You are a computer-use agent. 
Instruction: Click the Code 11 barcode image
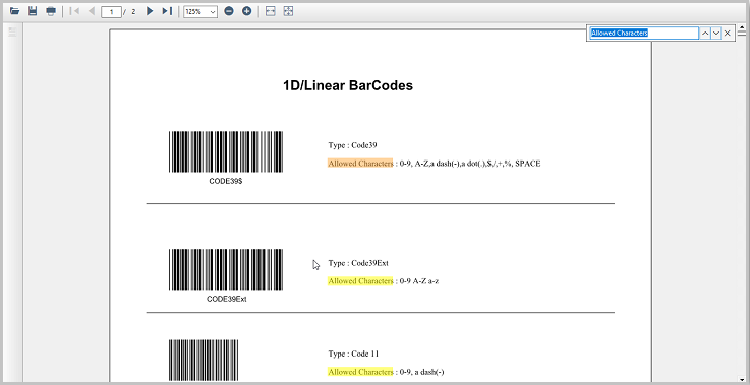click(x=203, y=360)
